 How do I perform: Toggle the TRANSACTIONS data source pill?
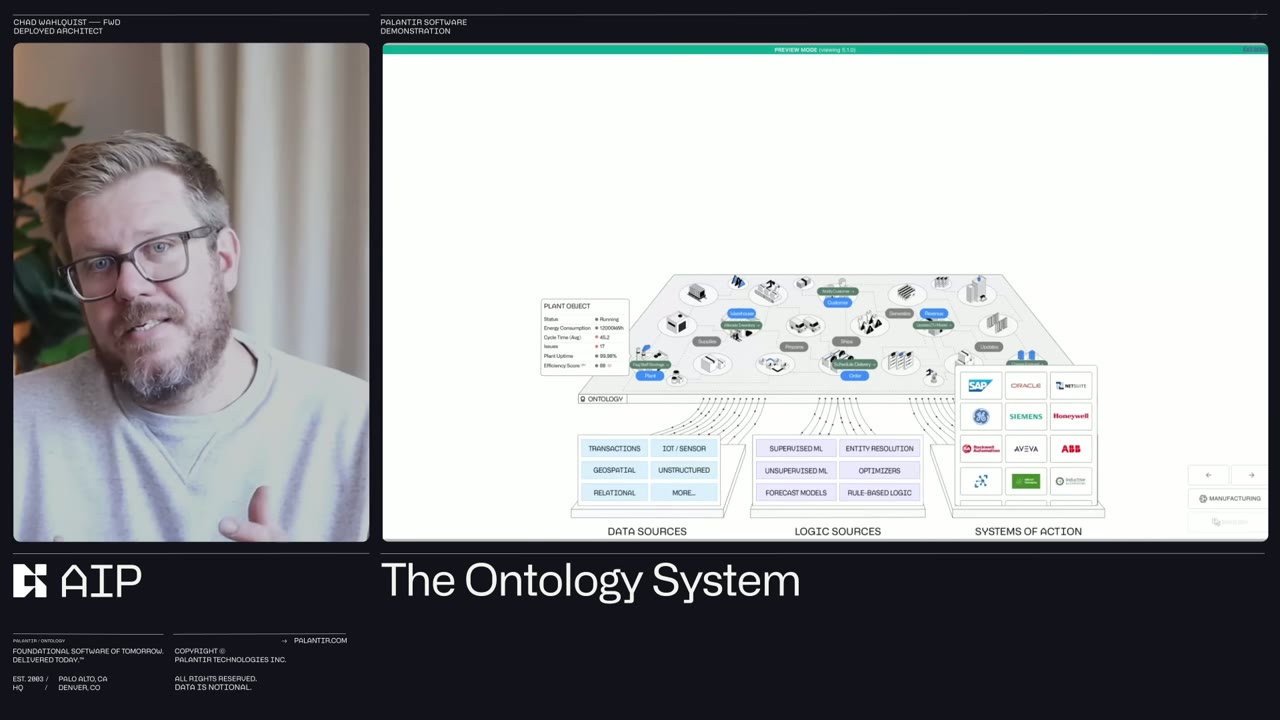pyautogui.click(x=614, y=448)
